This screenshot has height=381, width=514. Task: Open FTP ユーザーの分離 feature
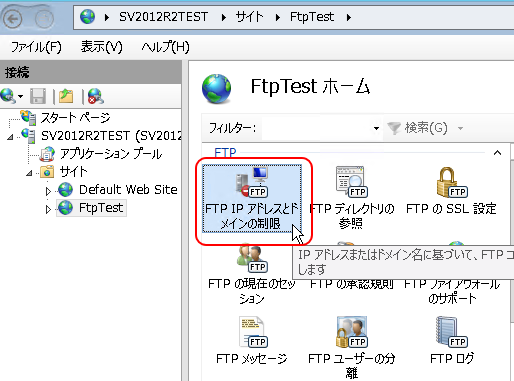pos(351,347)
